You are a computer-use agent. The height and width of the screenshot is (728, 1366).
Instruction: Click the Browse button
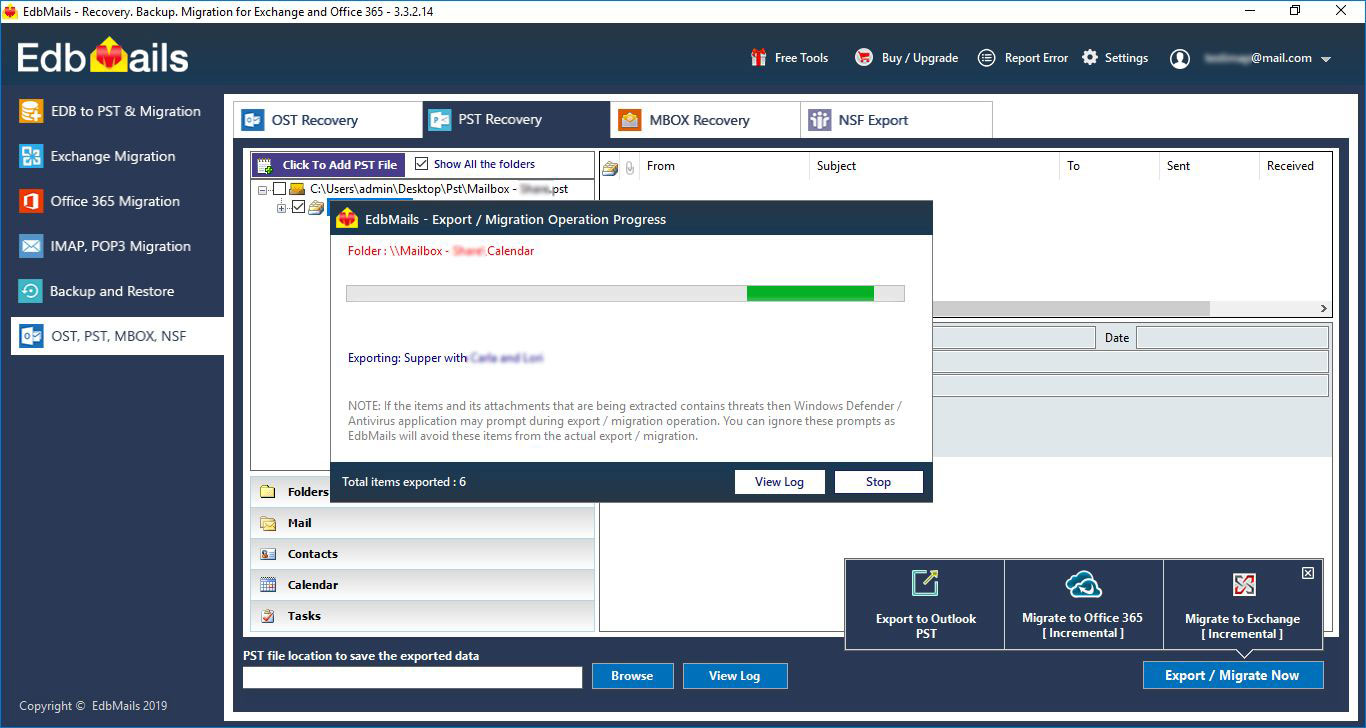(x=632, y=676)
